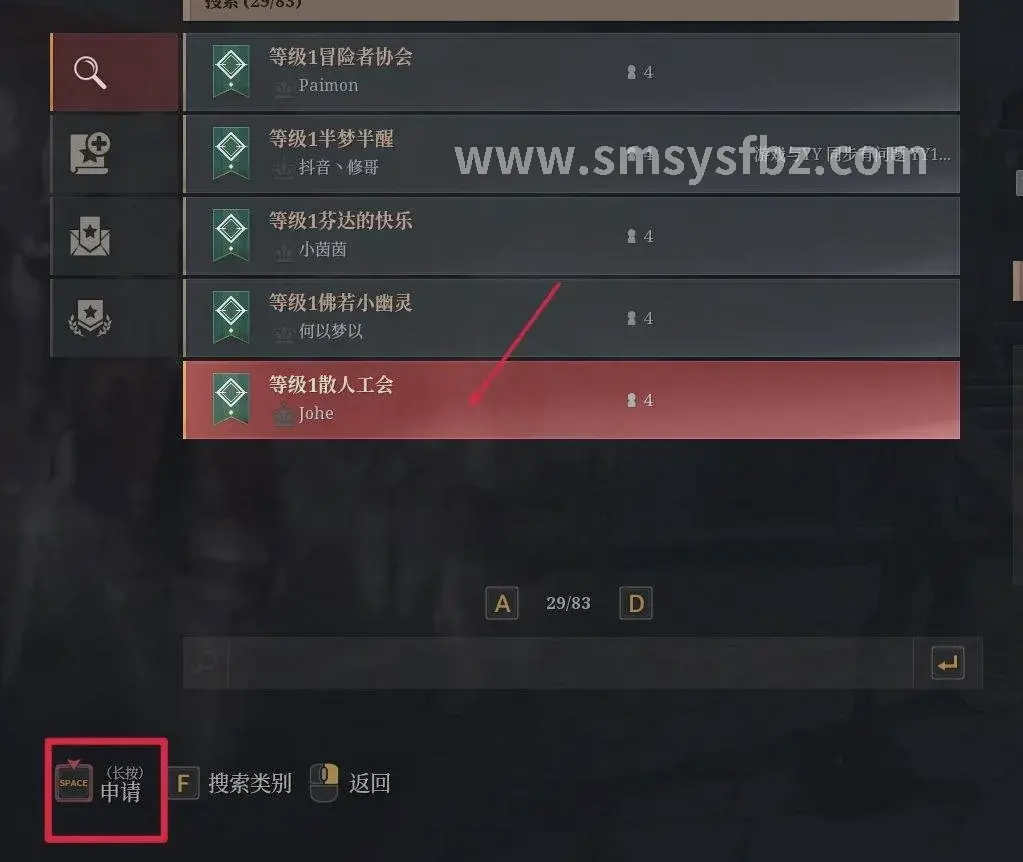Screen dimensions: 1023x862
Task: Click the green banner emblem of 散人工会
Action: click(x=231, y=399)
